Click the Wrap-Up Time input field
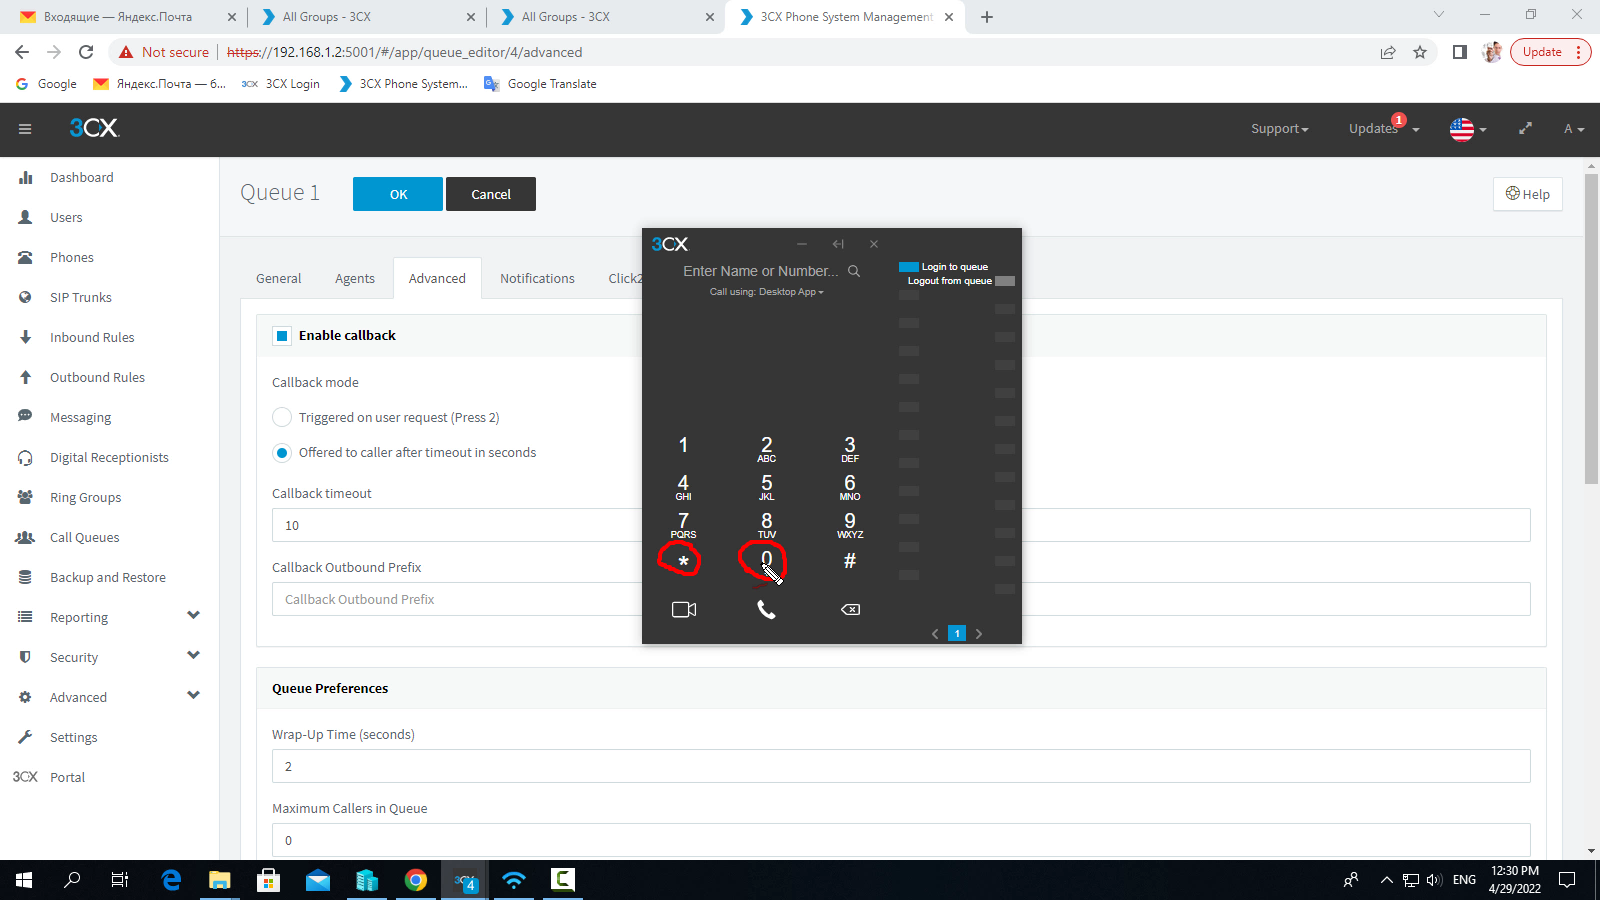The height and width of the screenshot is (900, 1600). coord(901,766)
